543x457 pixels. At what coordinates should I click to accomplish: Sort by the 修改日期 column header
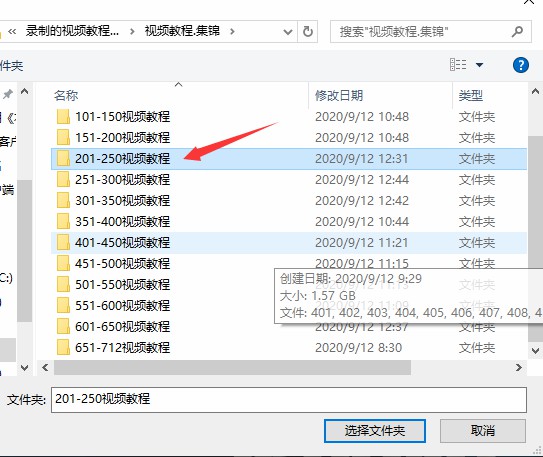pos(339,95)
